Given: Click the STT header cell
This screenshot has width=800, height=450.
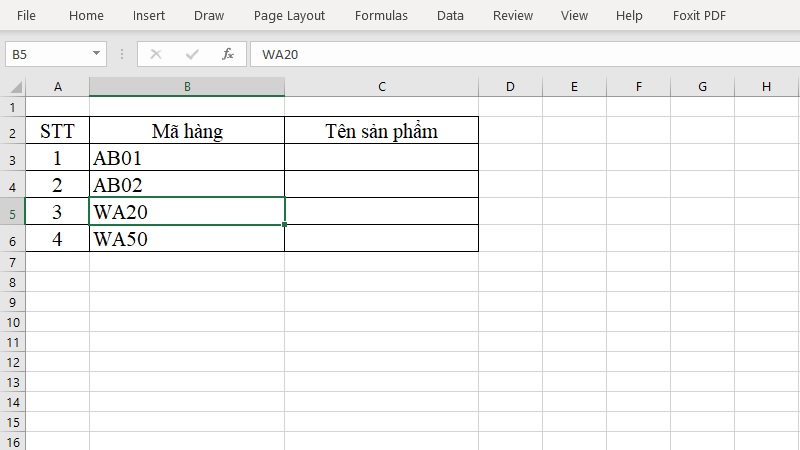Looking at the screenshot, I should click(58, 131).
